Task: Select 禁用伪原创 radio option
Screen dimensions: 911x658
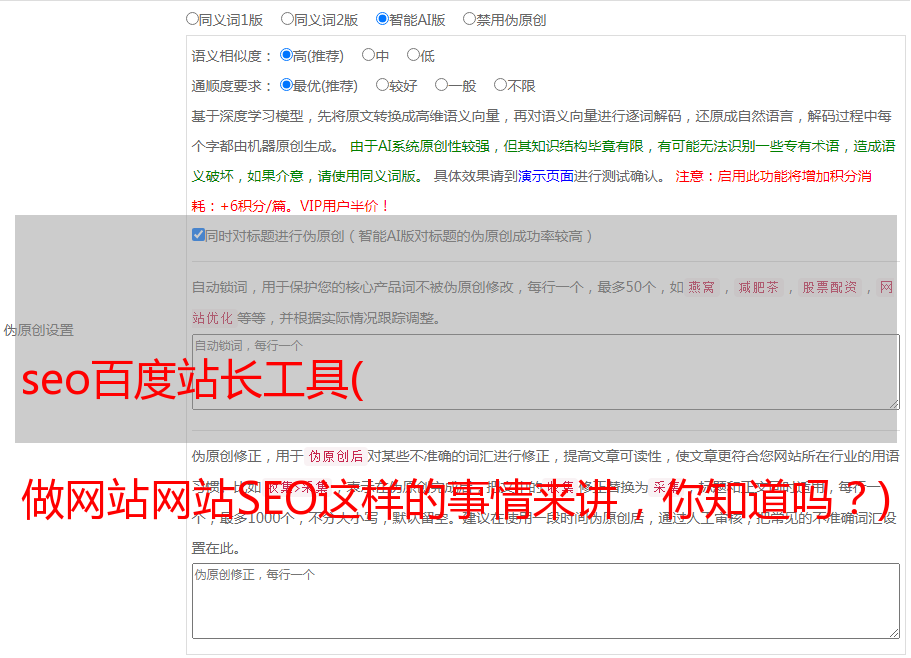Action: pos(469,19)
